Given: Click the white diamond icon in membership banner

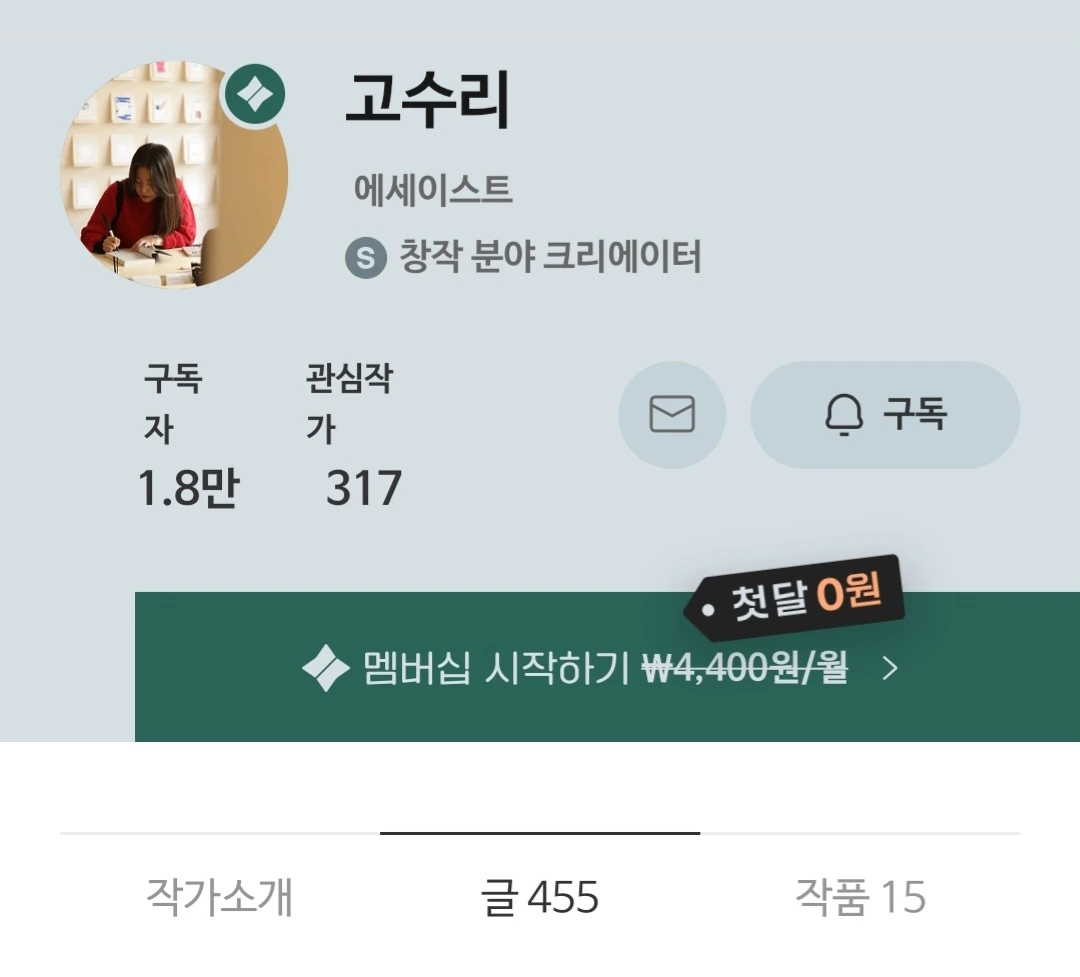Looking at the screenshot, I should pyautogui.click(x=325, y=668).
